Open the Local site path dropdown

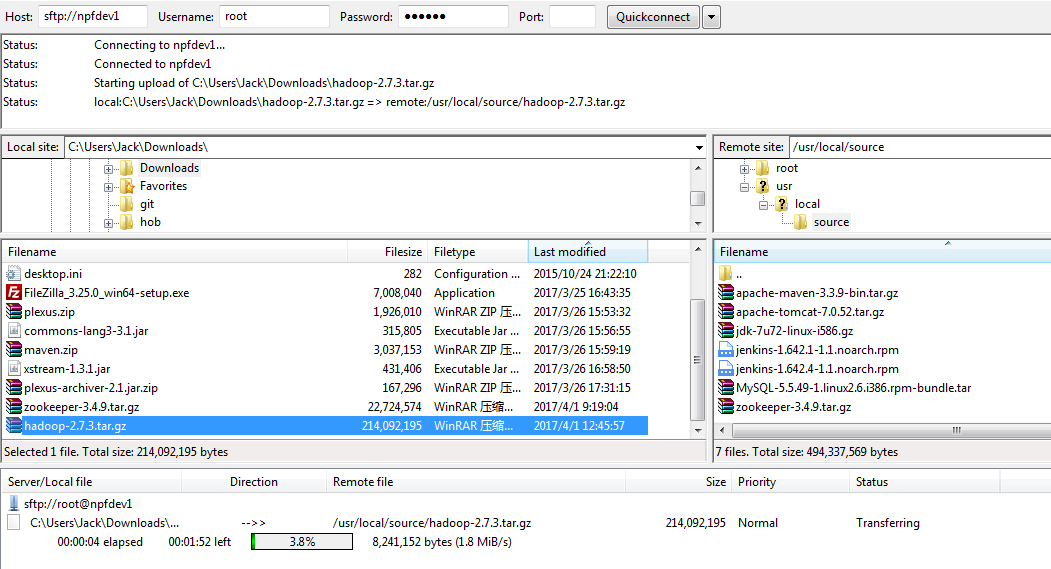click(x=699, y=147)
